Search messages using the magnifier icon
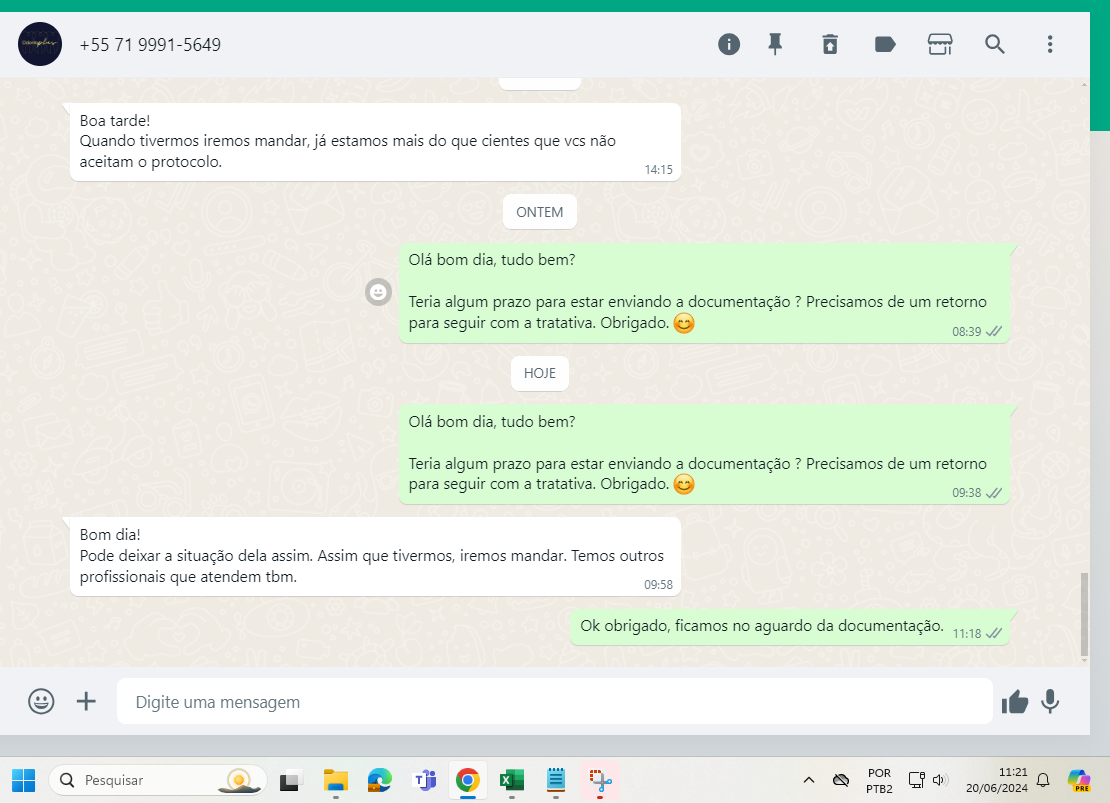Viewport: 1110px width, 803px height. tap(995, 44)
